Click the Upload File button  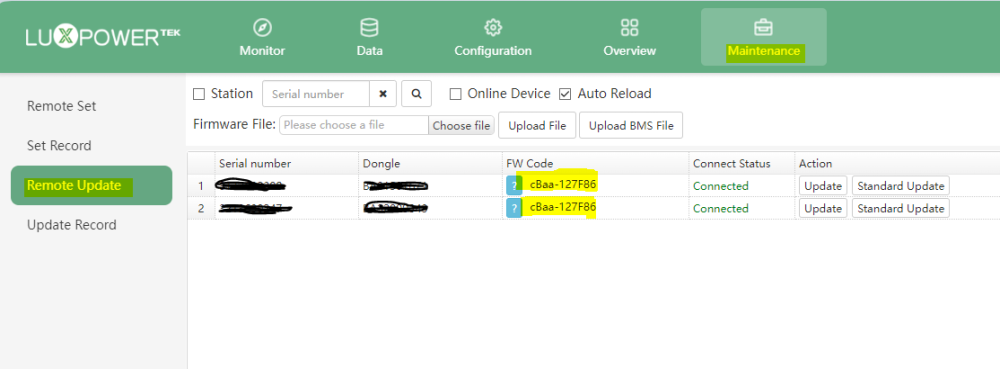click(537, 126)
